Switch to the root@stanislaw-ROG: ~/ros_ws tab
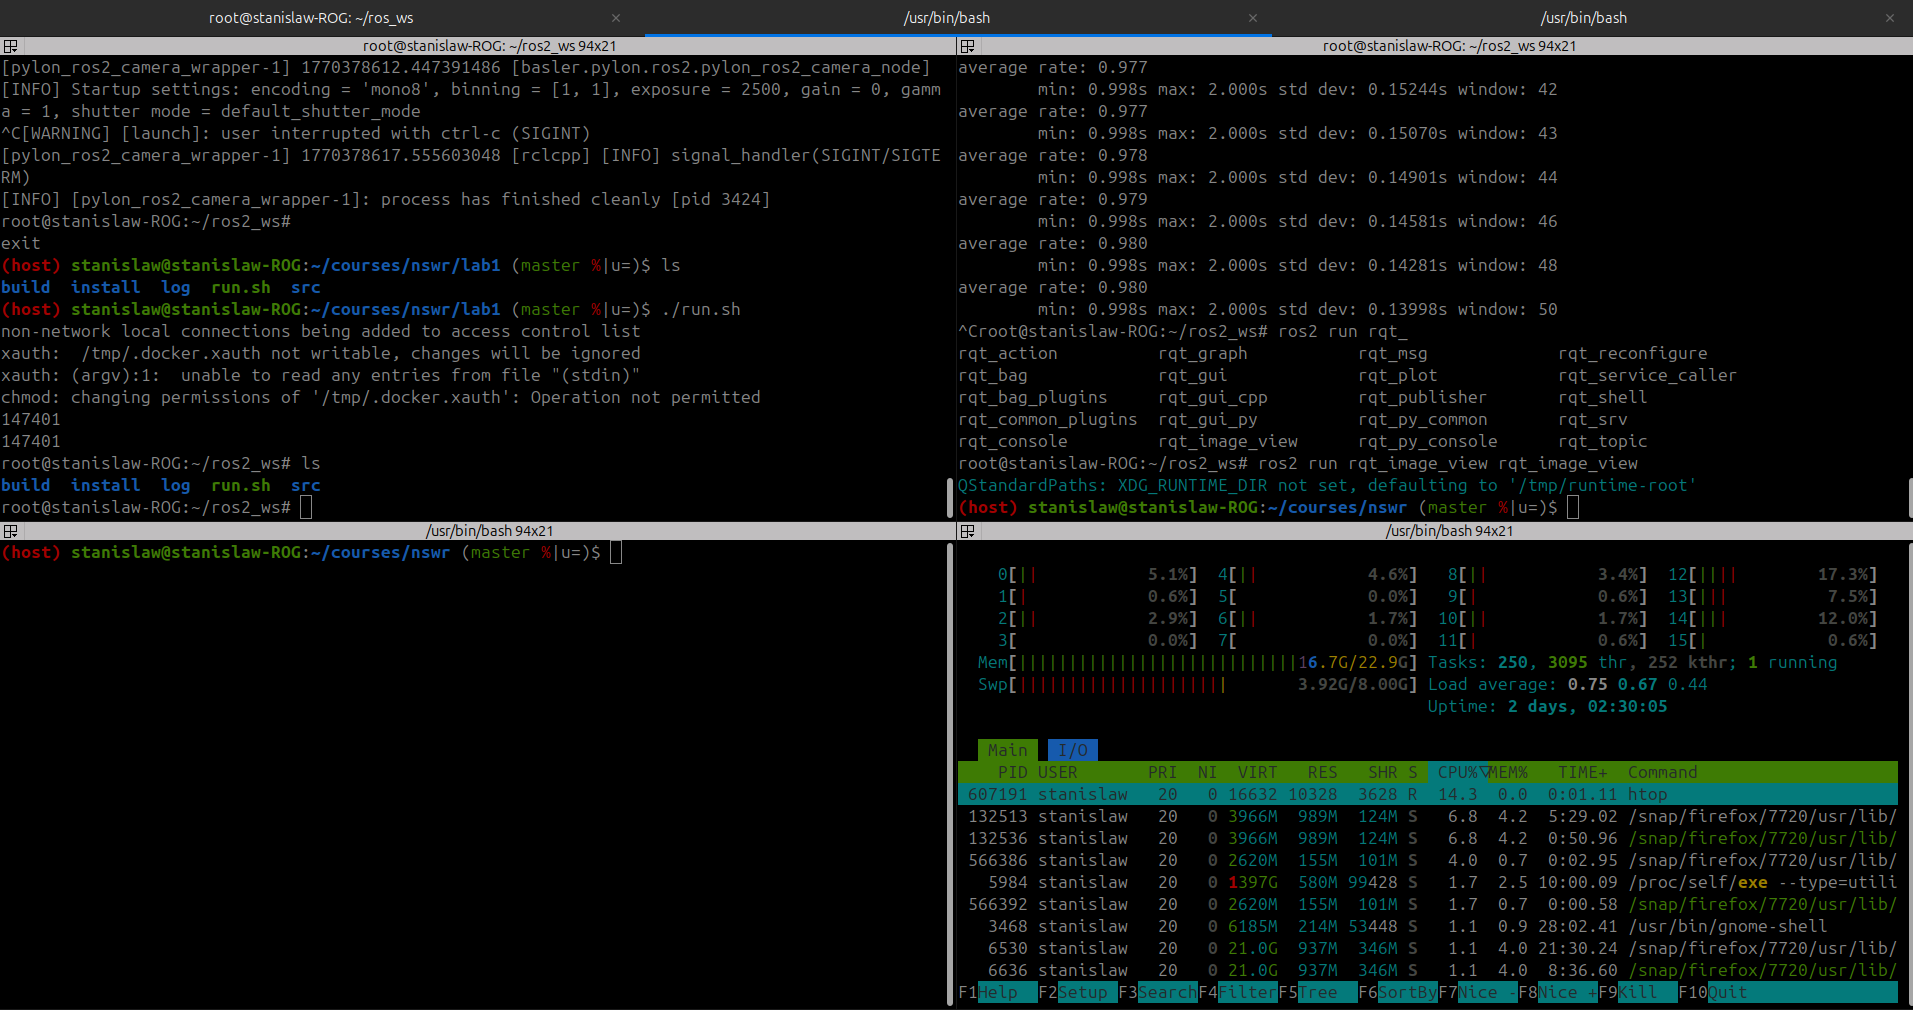Image resolution: width=1913 pixels, height=1010 pixels. click(310, 18)
